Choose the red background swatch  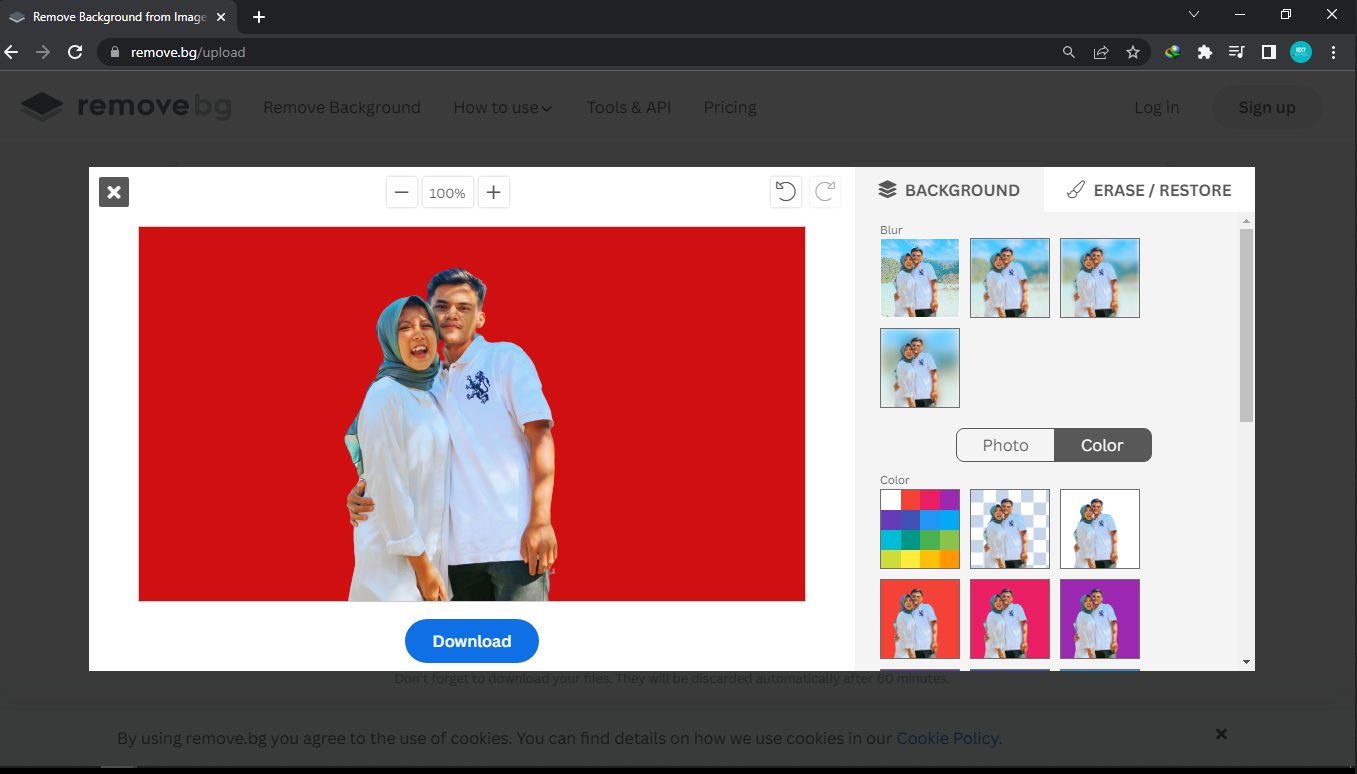(920, 619)
